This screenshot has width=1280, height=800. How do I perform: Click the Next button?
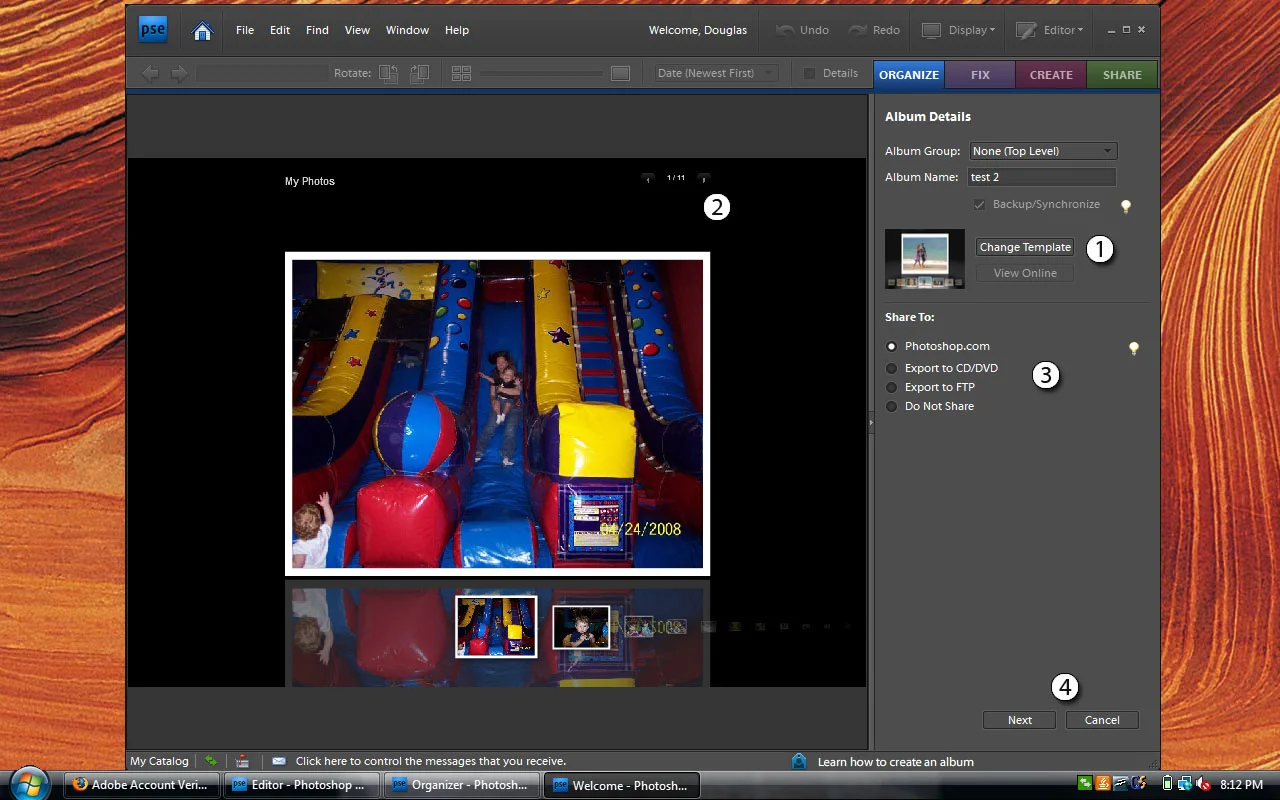click(1020, 720)
